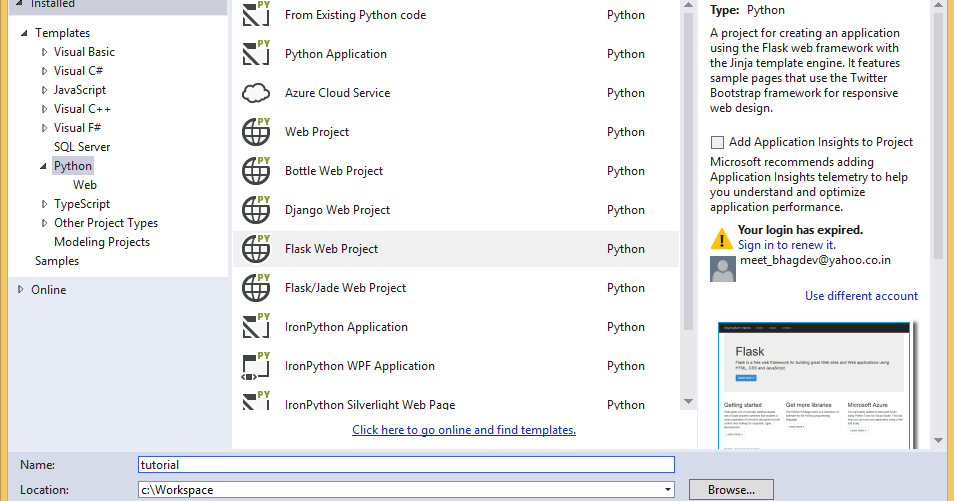Collapse the Python tree node
954x501 pixels.
coord(44,166)
